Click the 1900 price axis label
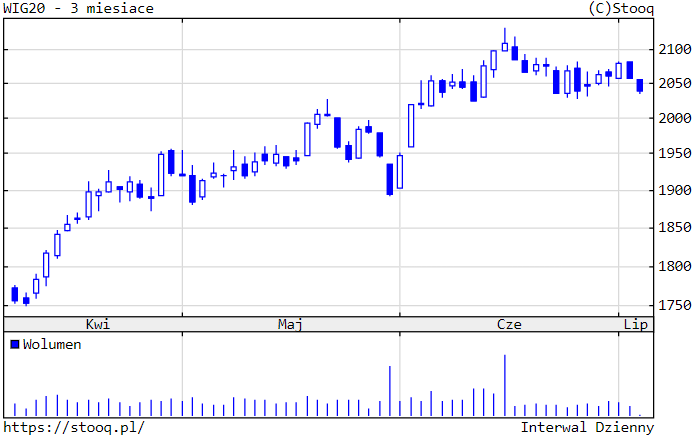Image resolution: width=696 pixels, height=440 pixels. point(675,190)
